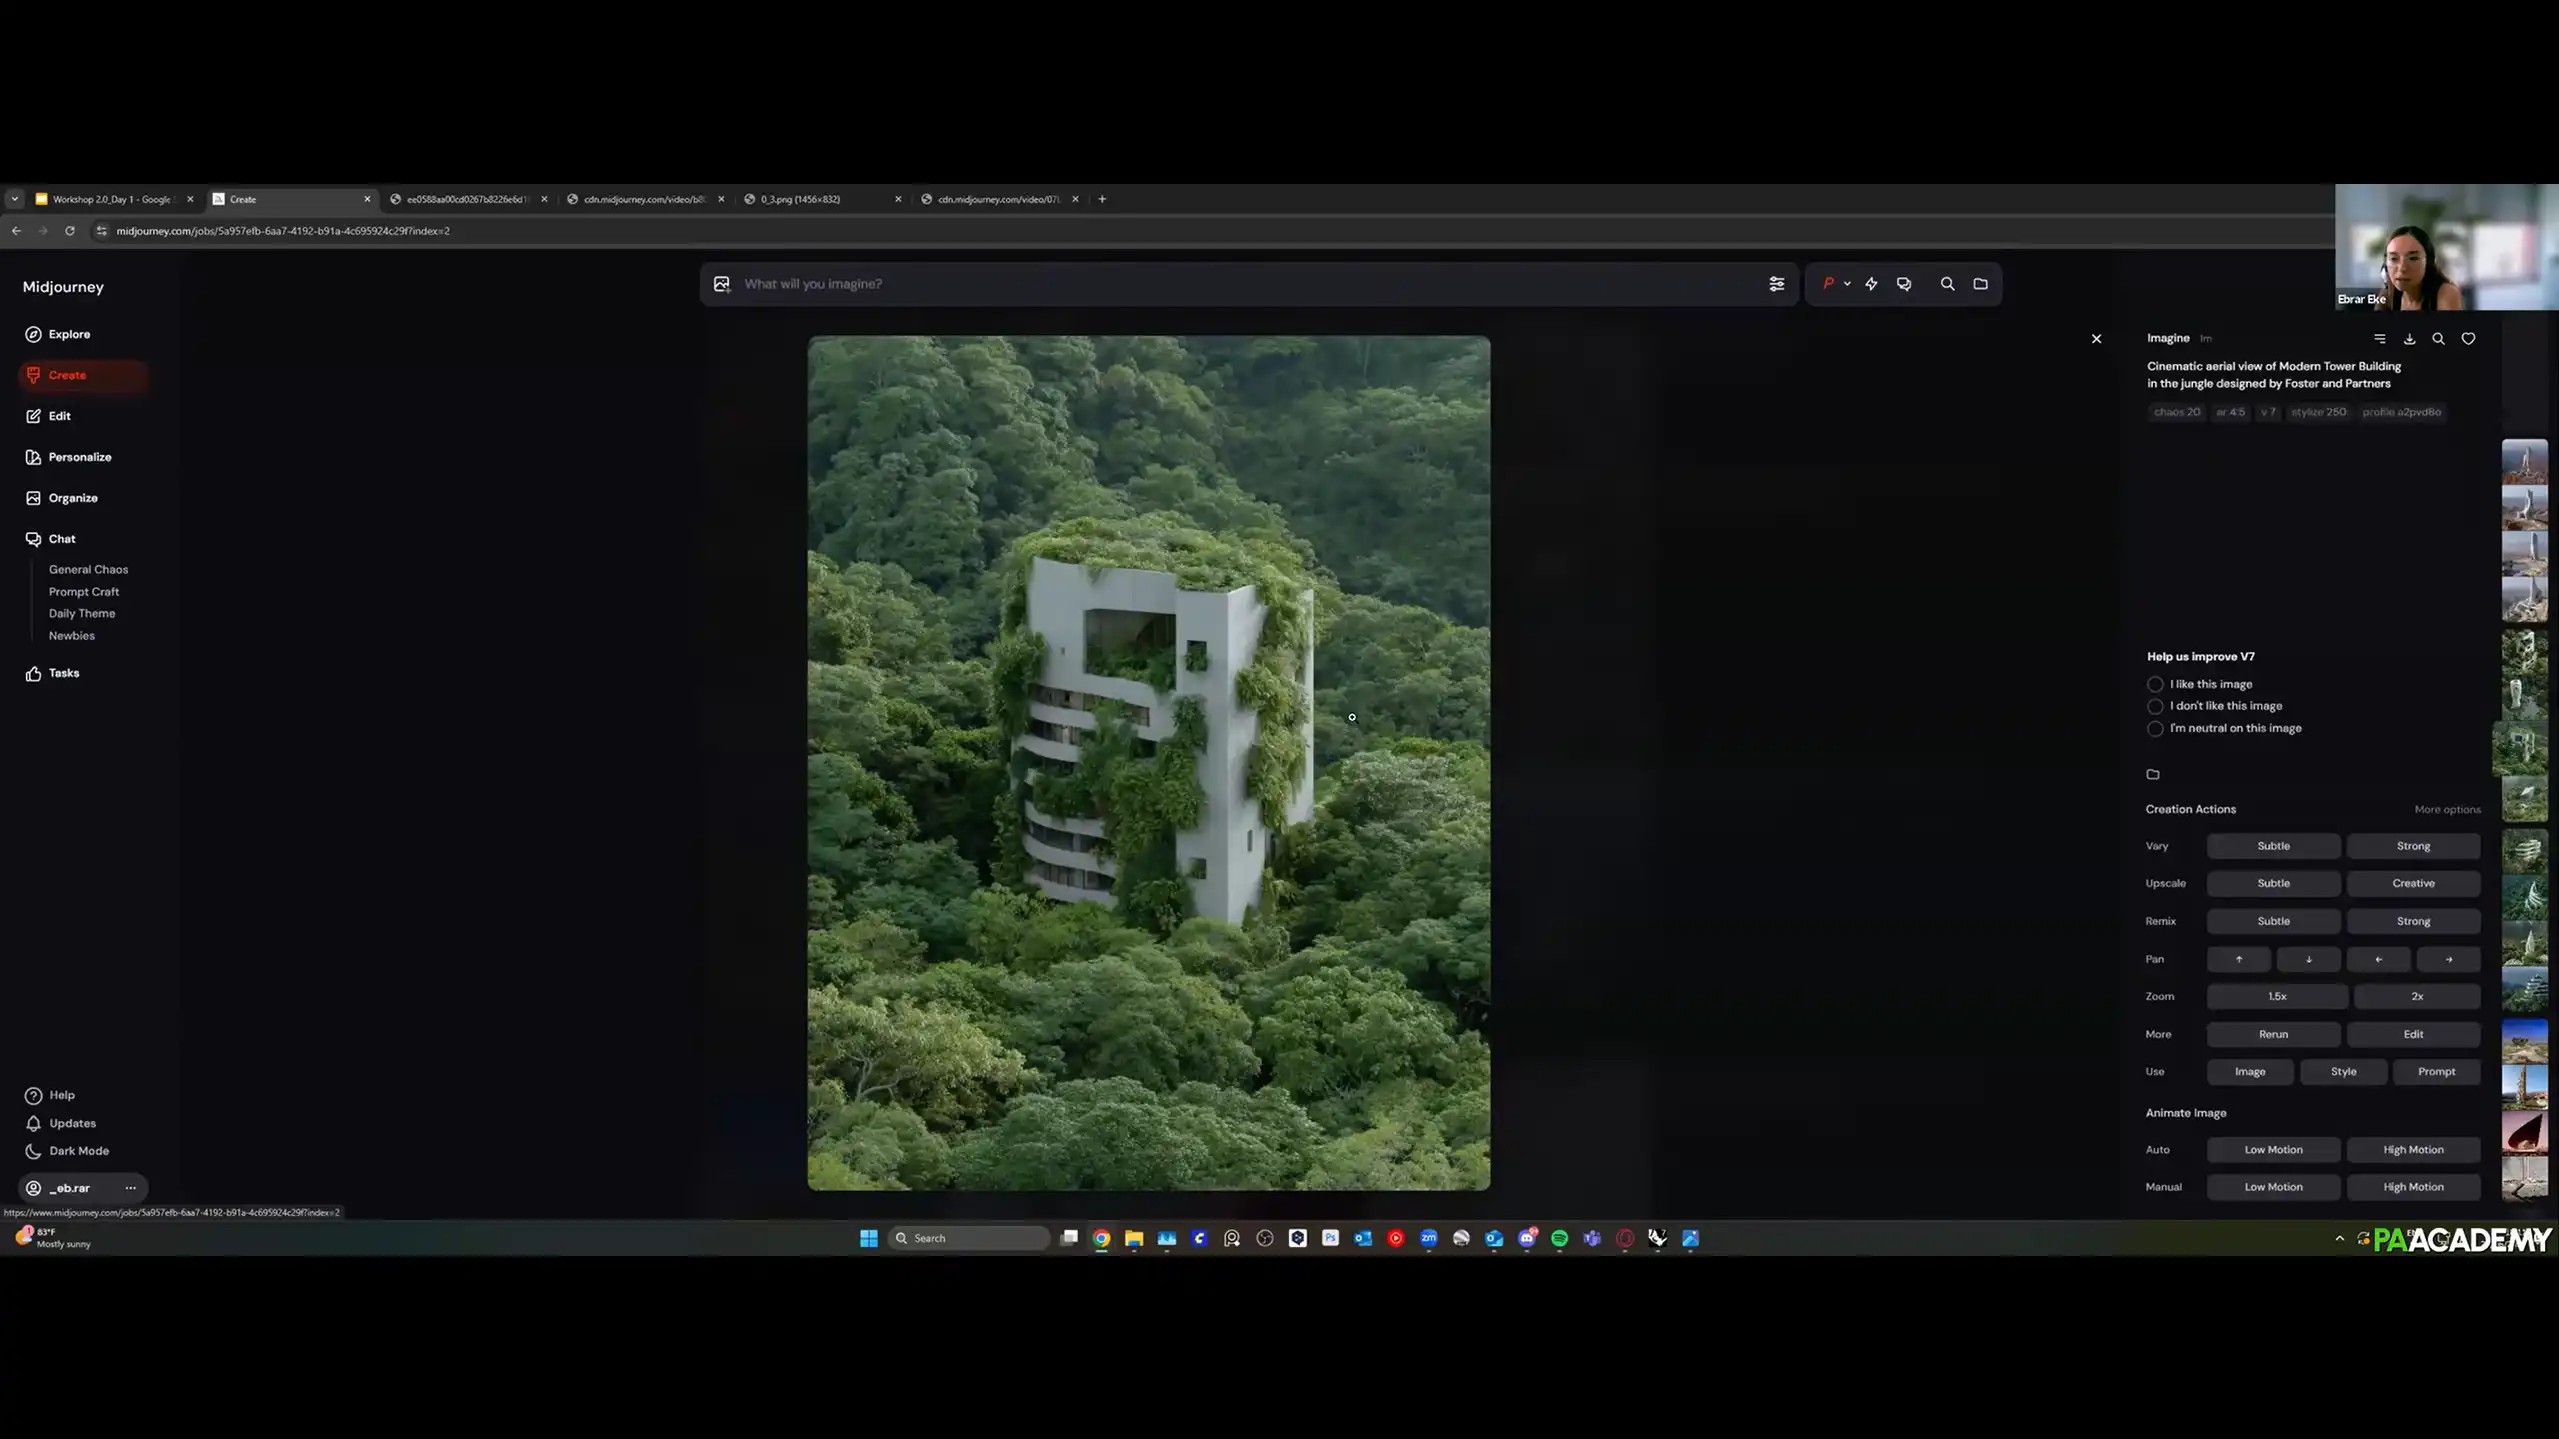Viewport: 2559px width, 1439px height.
Task: Click the add-to-folder icon above Creation Actions
Action: pyautogui.click(x=2153, y=774)
